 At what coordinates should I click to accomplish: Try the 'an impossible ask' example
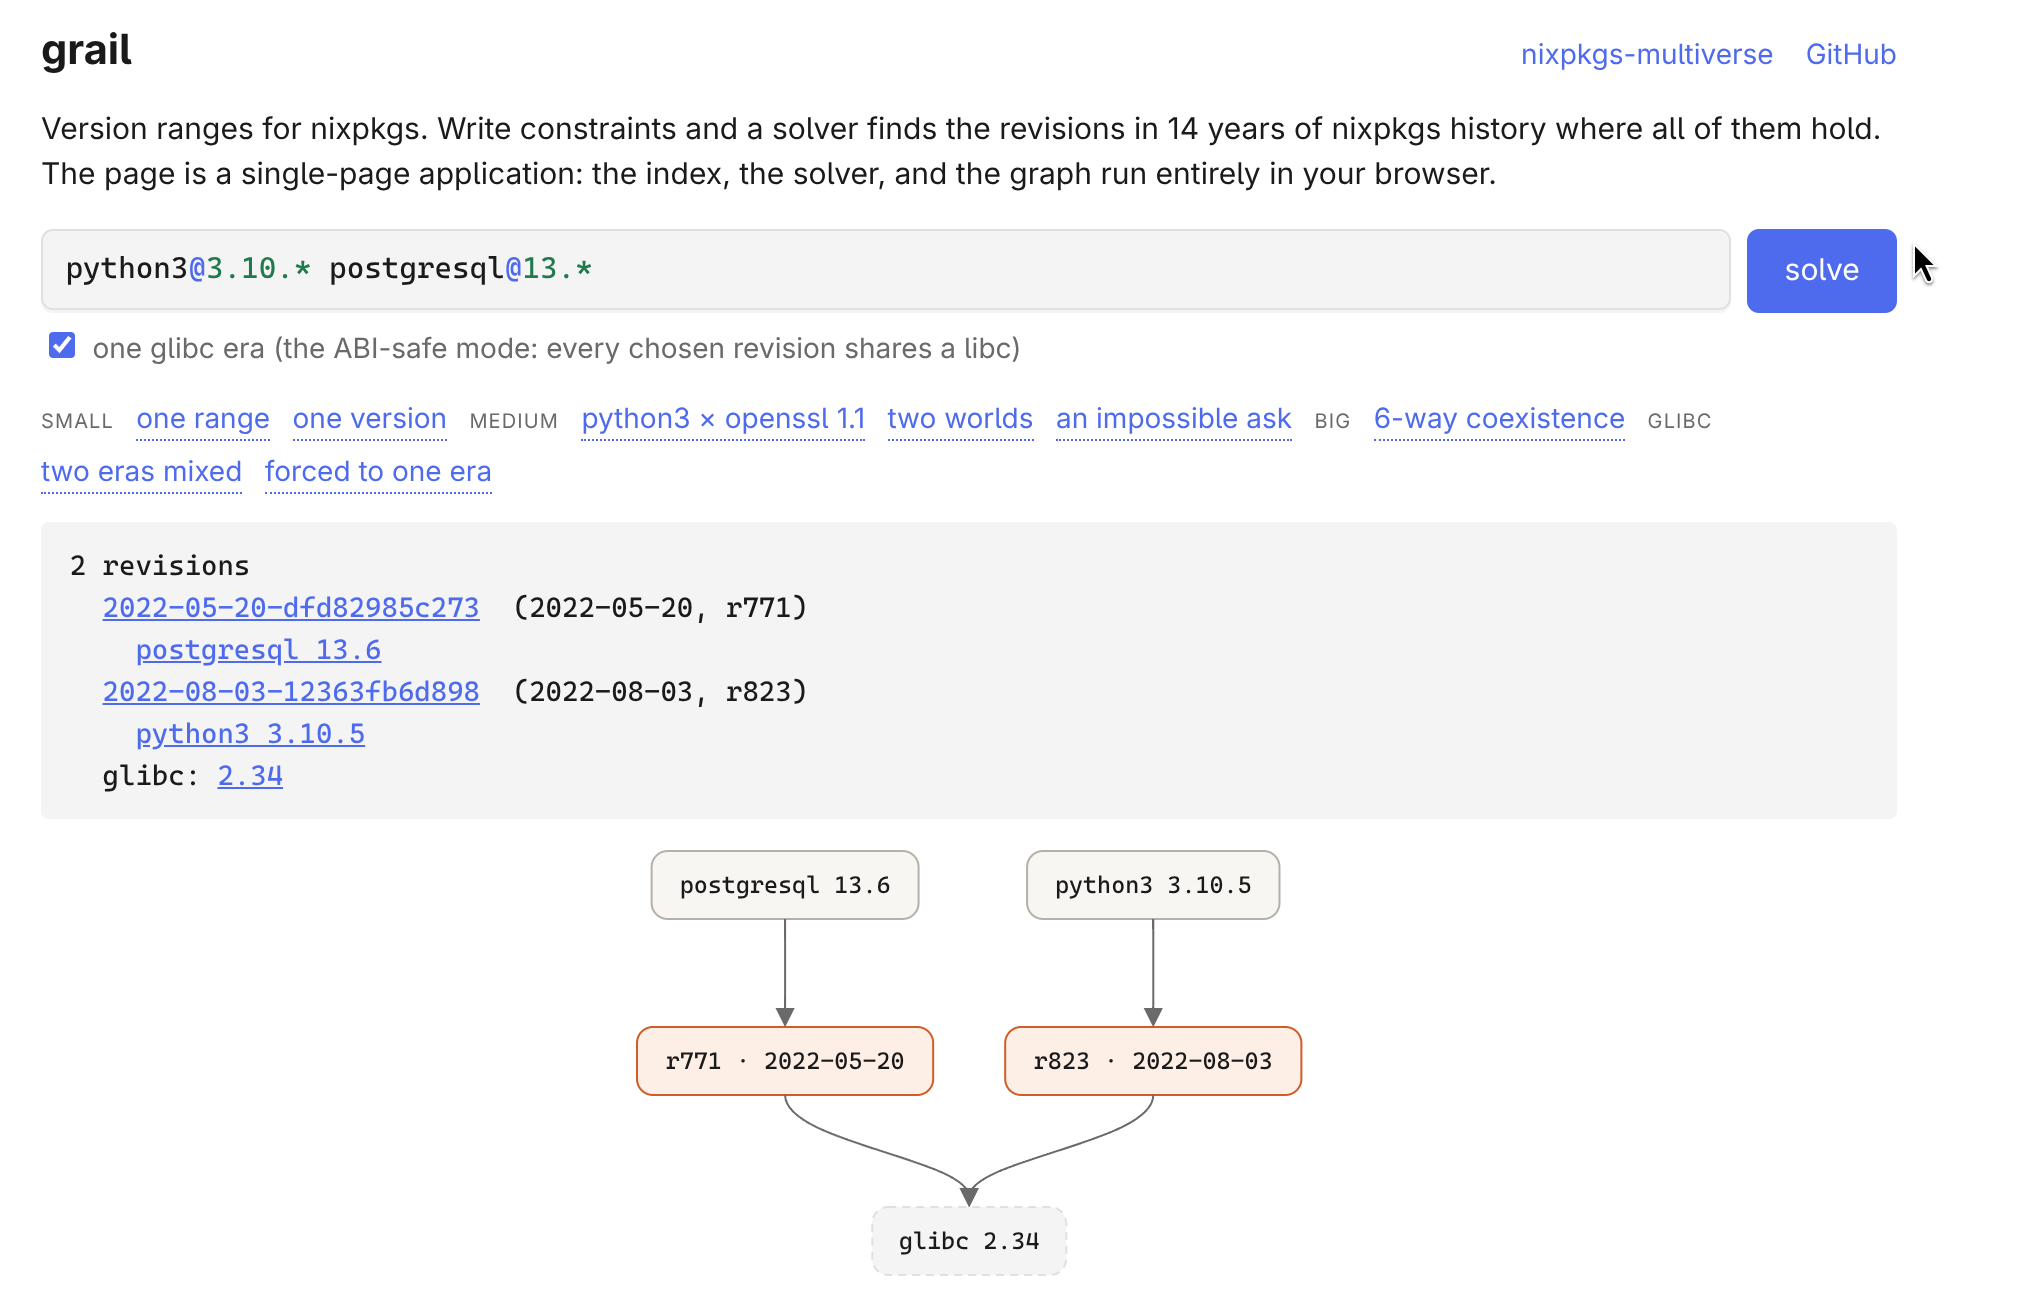click(x=1174, y=419)
